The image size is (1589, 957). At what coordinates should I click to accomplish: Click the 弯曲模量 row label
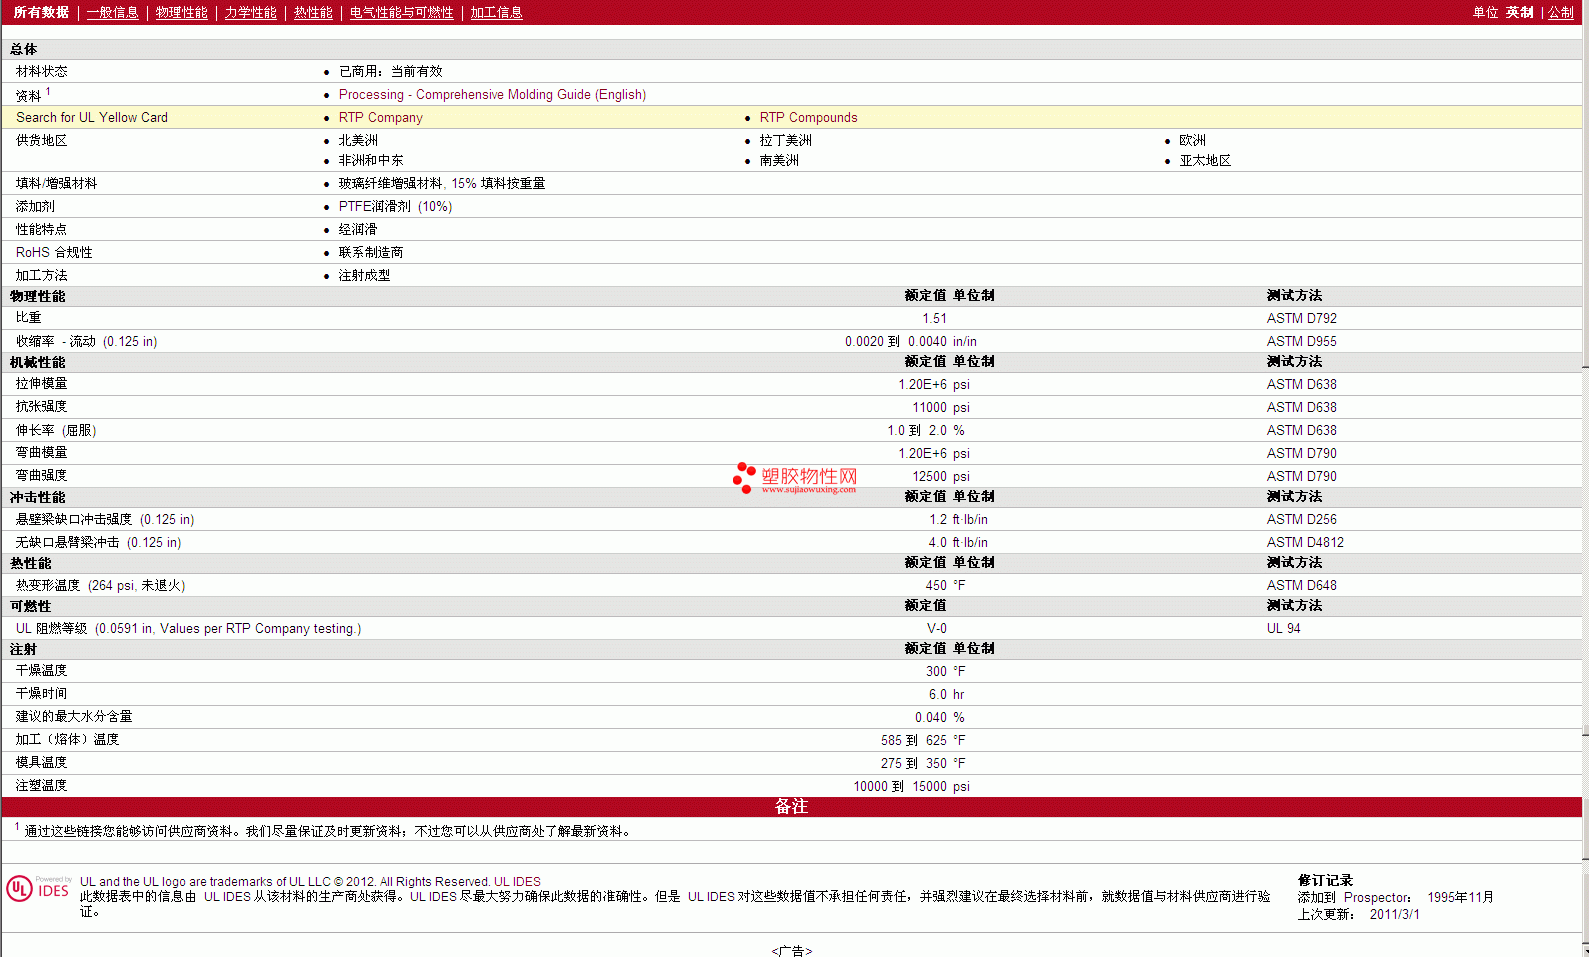click(42, 452)
